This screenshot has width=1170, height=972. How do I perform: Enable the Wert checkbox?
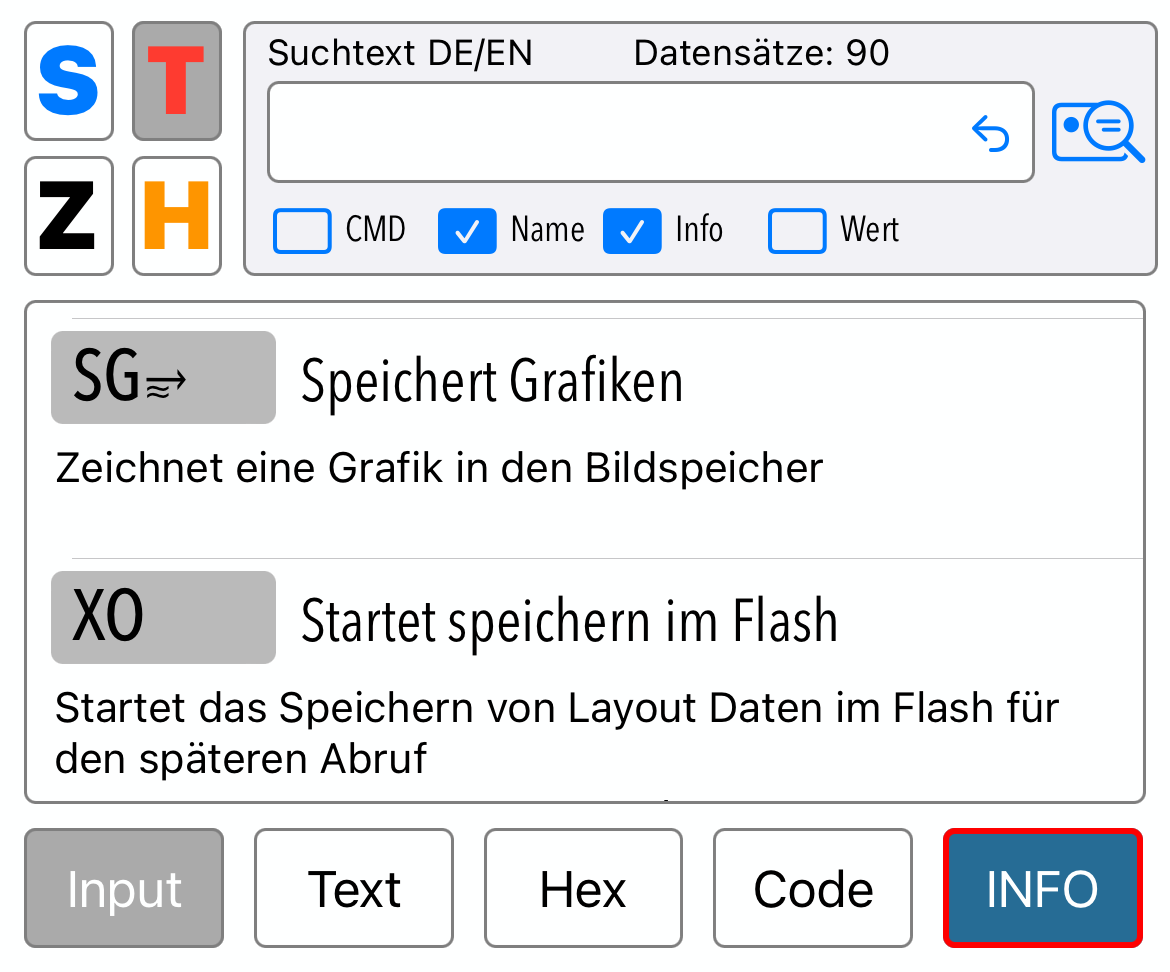click(x=797, y=231)
